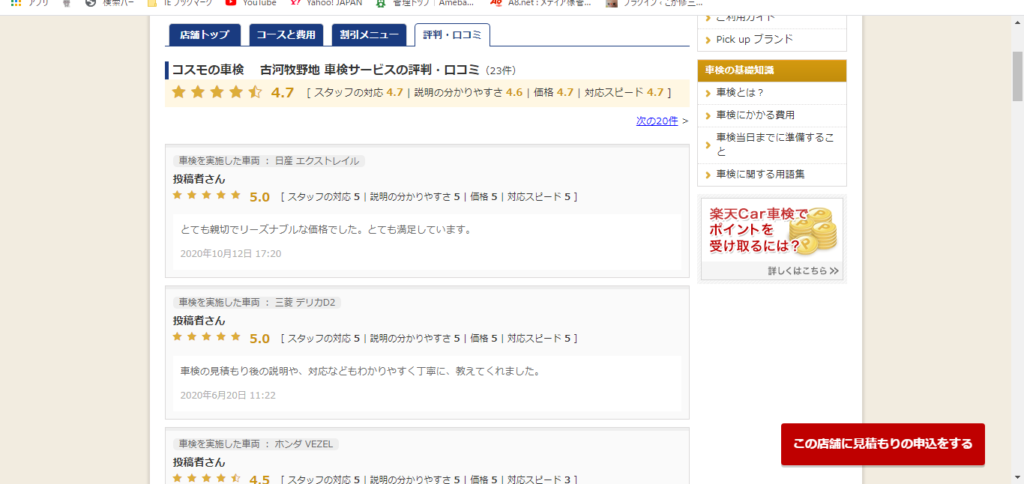Click 投稿者さん in the デリカD2 review

pos(199,321)
